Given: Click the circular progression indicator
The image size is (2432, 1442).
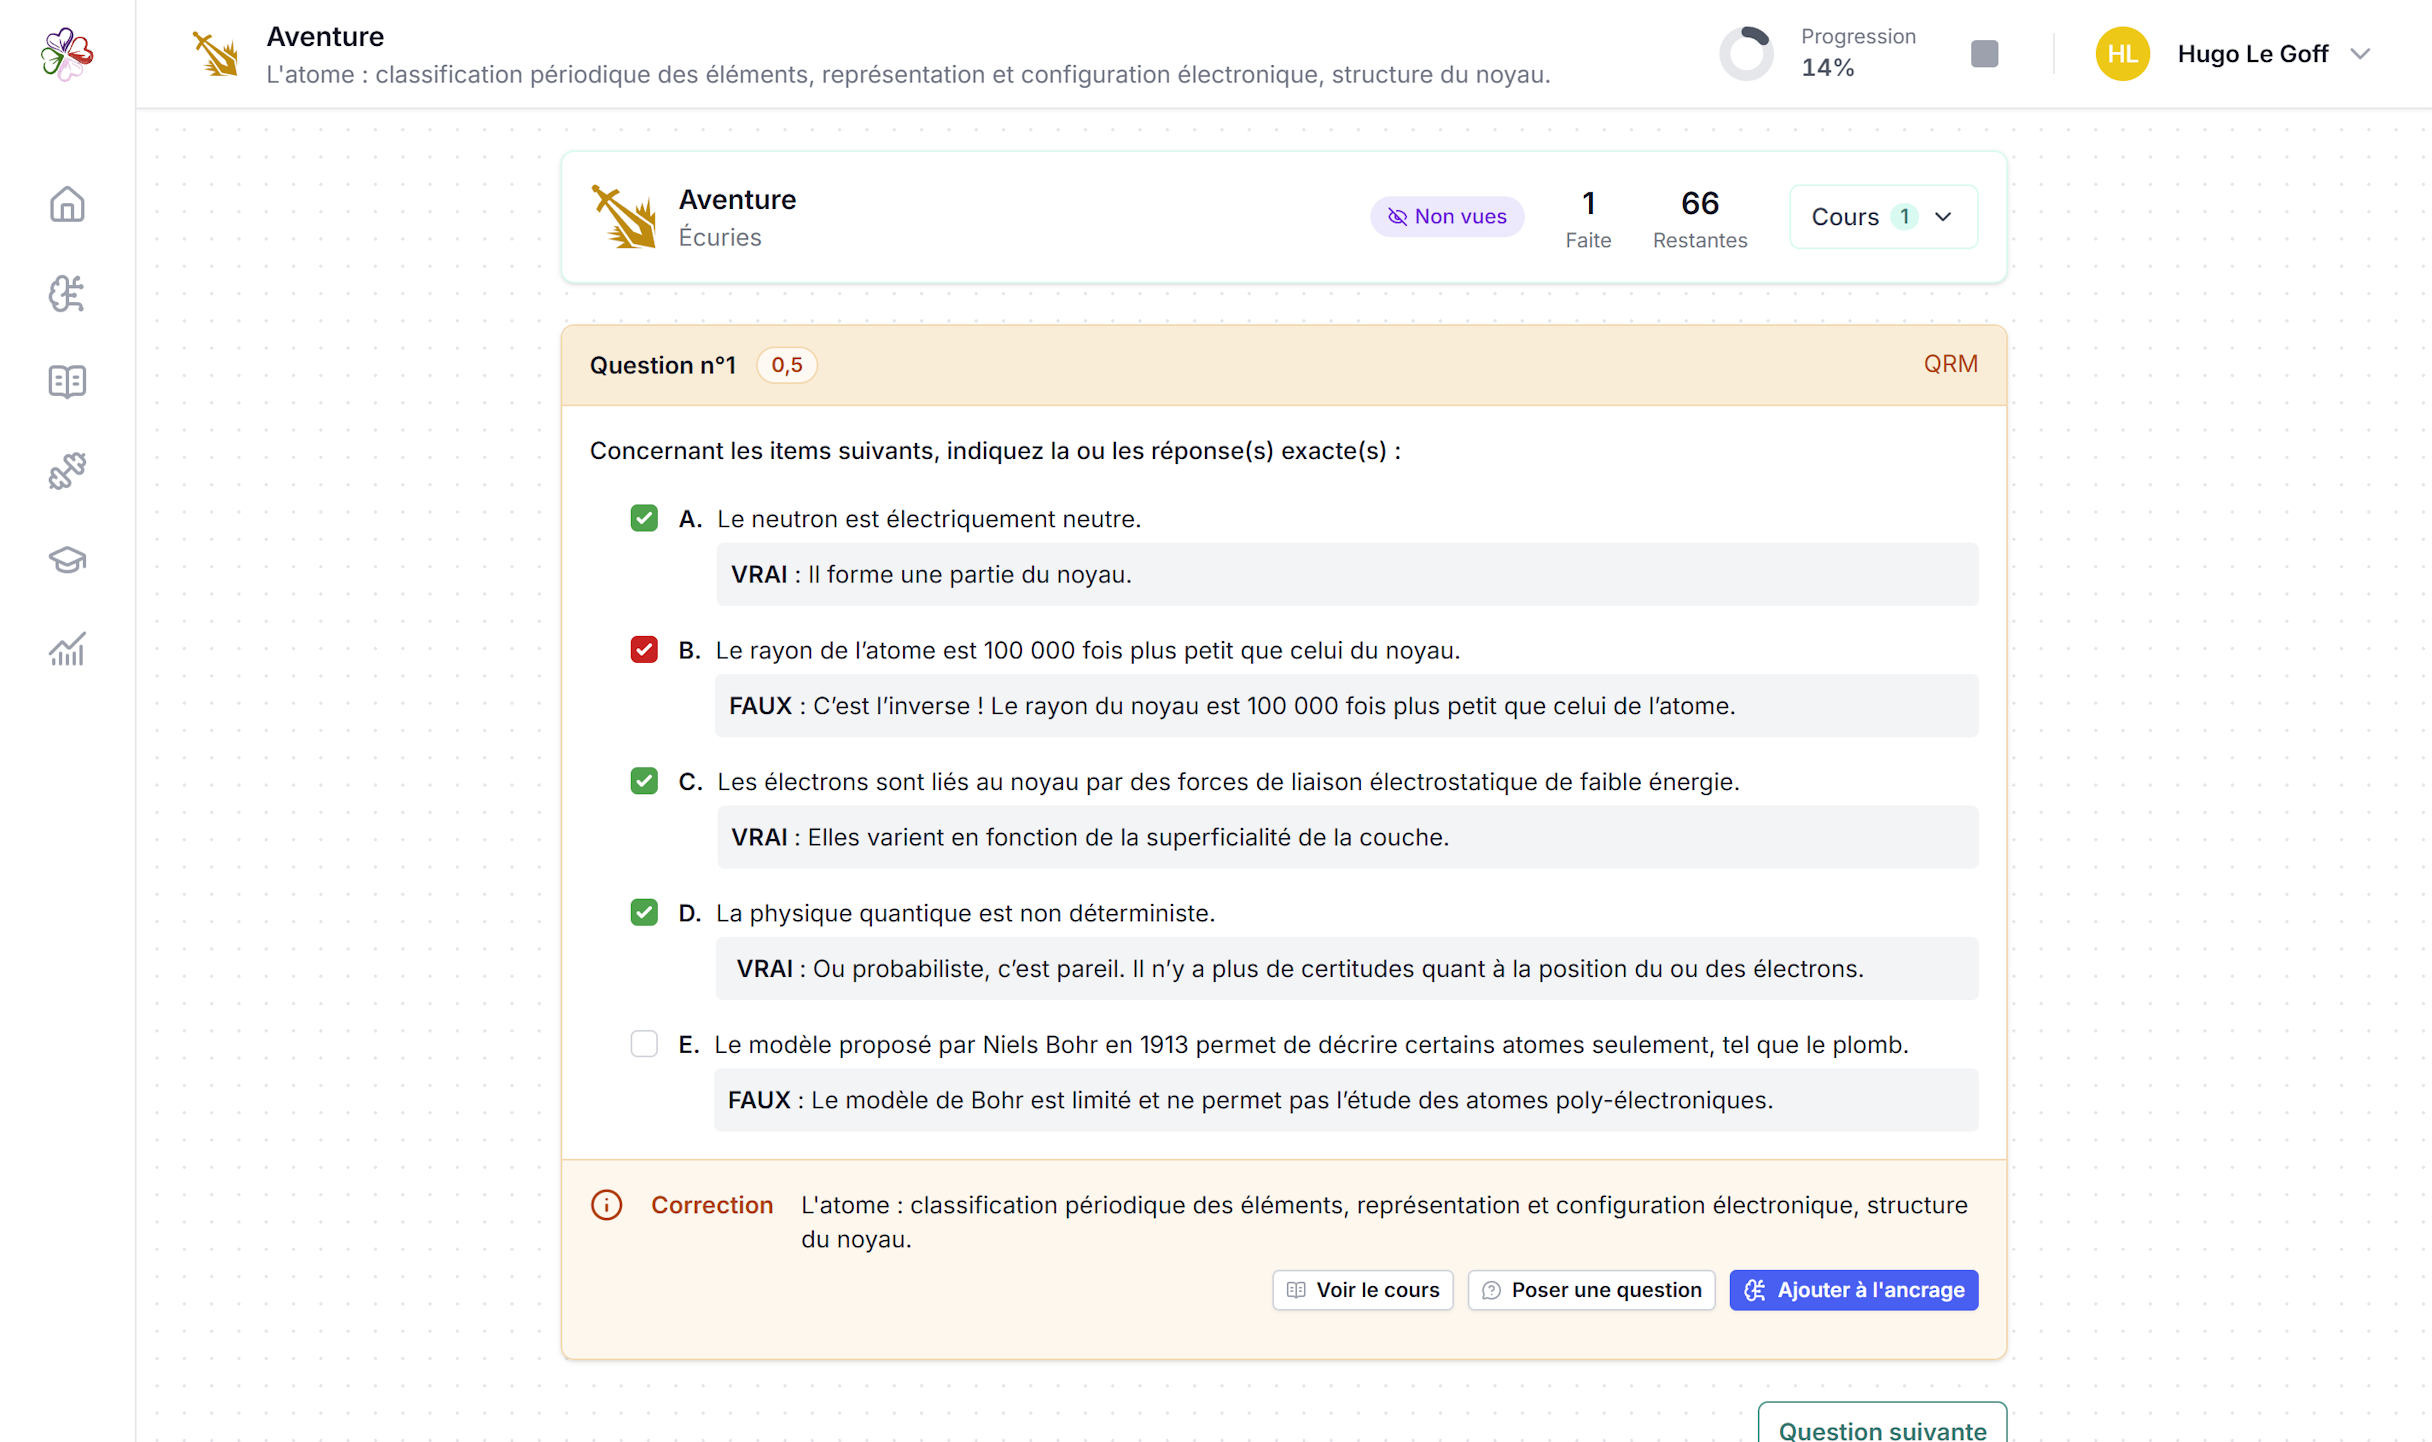Looking at the screenshot, I should click(x=1746, y=54).
